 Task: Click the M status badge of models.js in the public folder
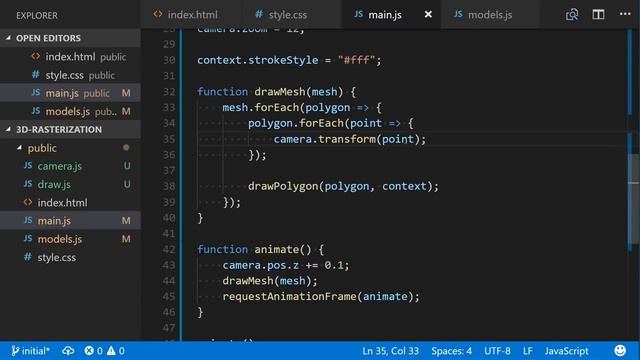point(126,239)
